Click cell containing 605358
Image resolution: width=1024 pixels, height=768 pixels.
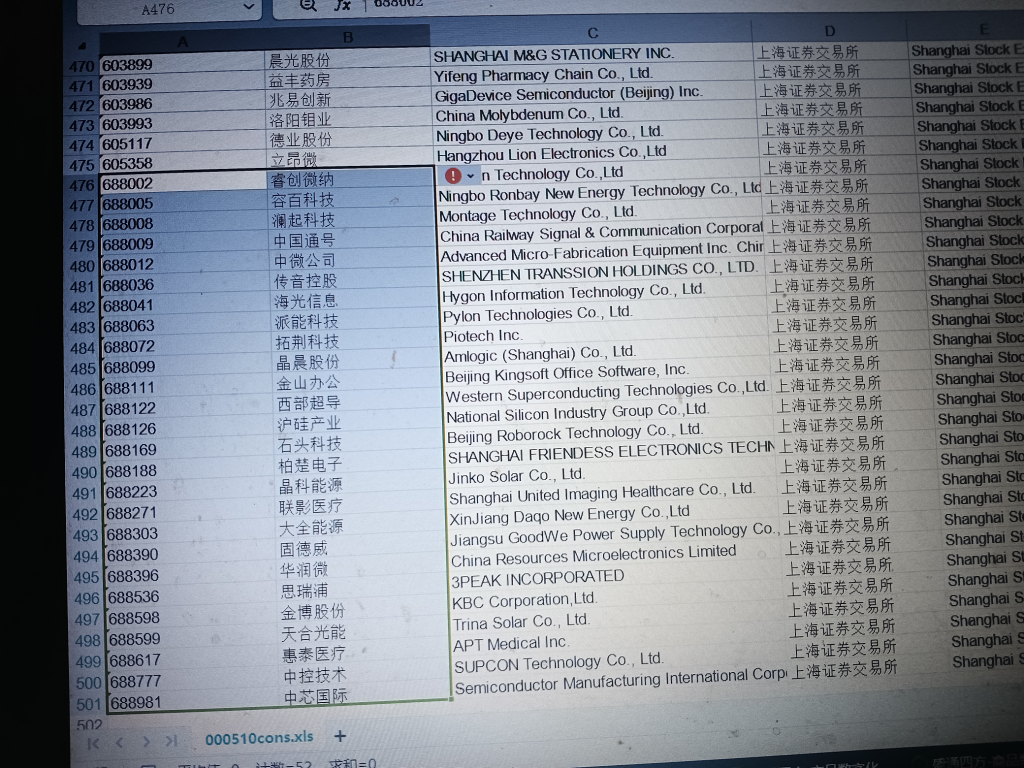pos(183,163)
